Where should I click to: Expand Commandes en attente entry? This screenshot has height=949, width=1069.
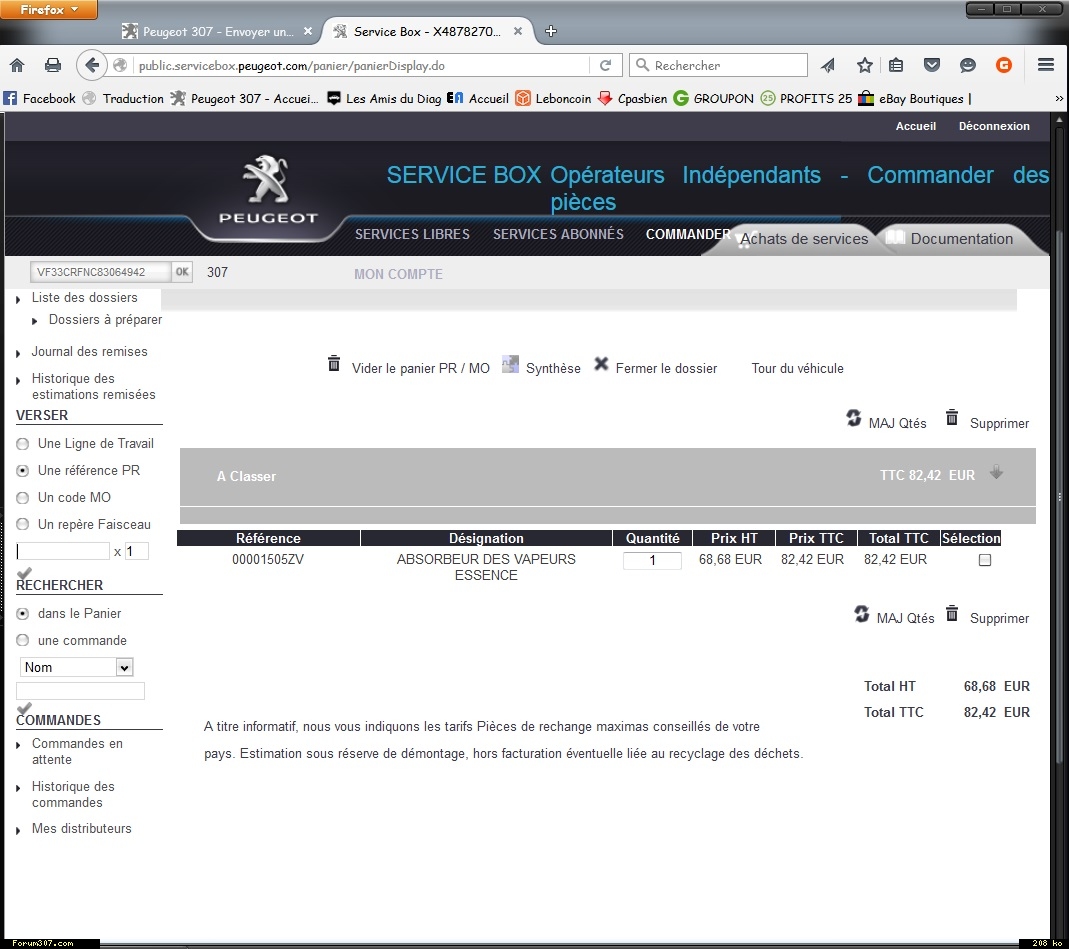click(19, 745)
